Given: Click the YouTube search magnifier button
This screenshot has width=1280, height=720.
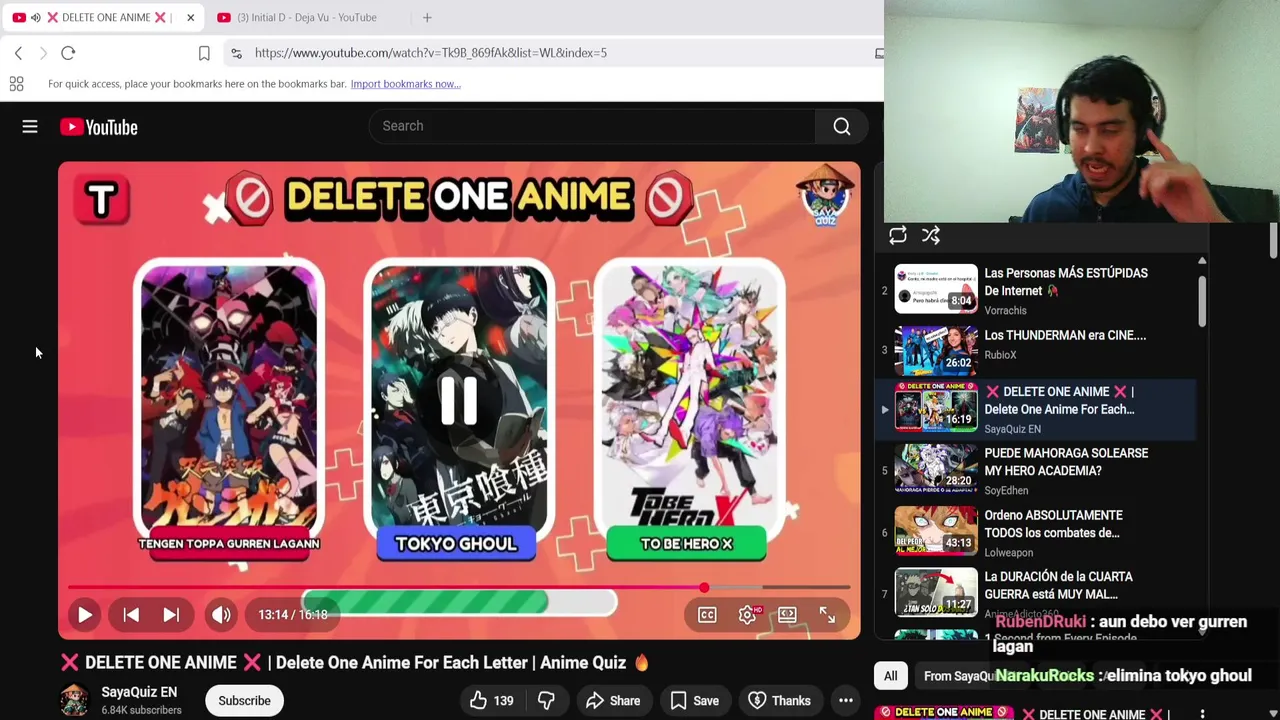Looking at the screenshot, I should point(842,126).
